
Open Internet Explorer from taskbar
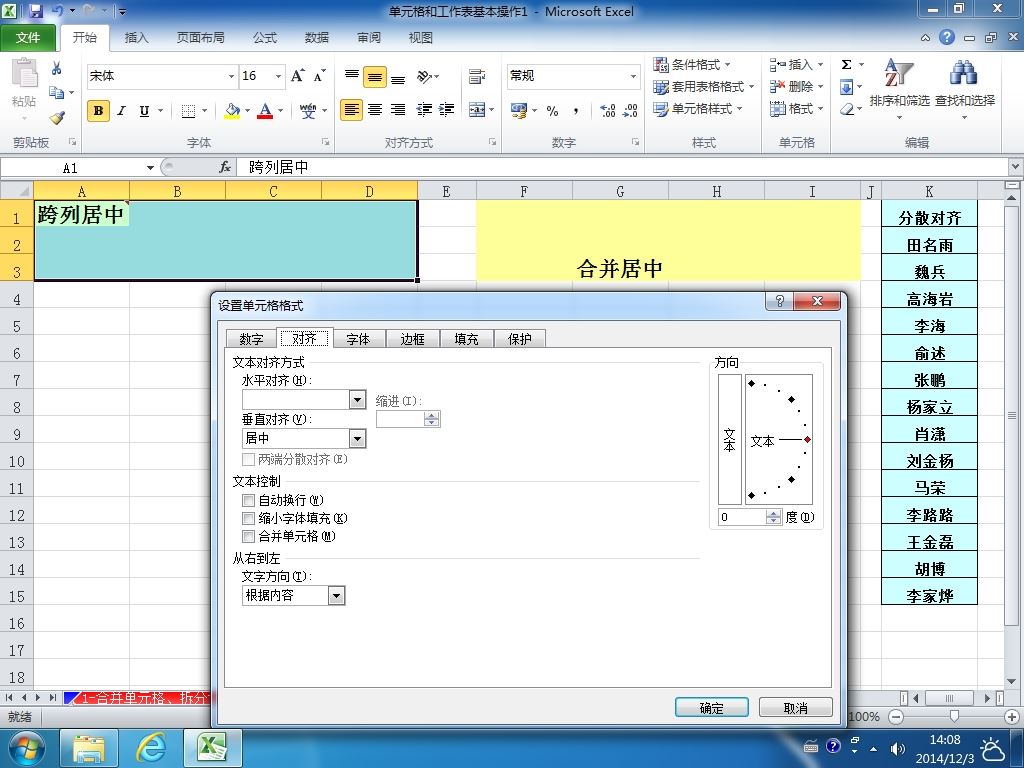coord(150,748)
